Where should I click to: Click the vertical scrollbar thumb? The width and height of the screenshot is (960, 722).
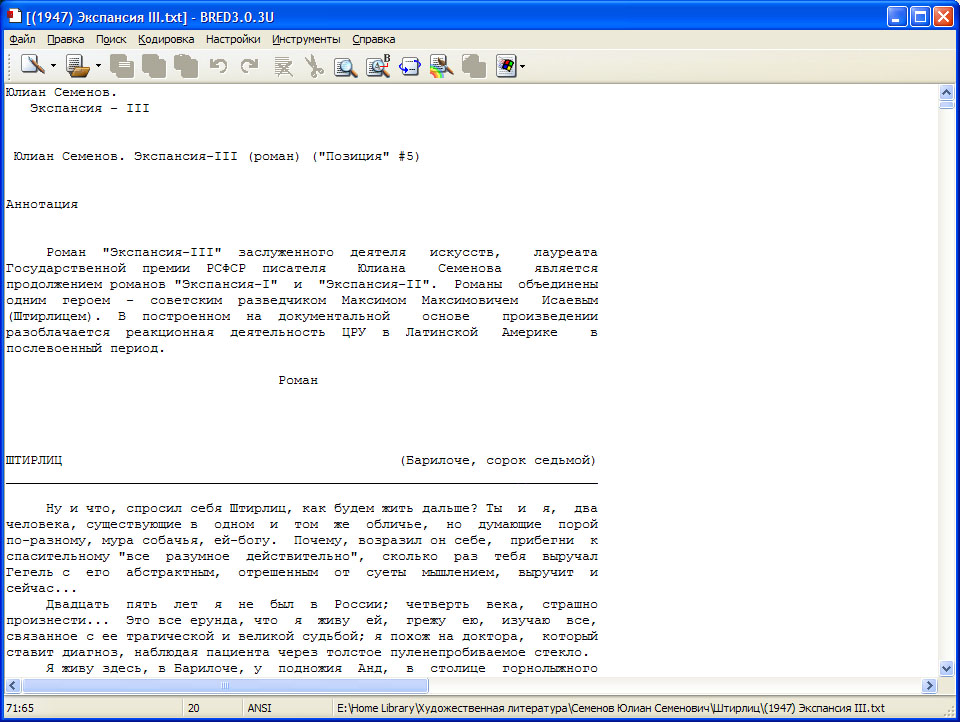[x=946, y=105]
